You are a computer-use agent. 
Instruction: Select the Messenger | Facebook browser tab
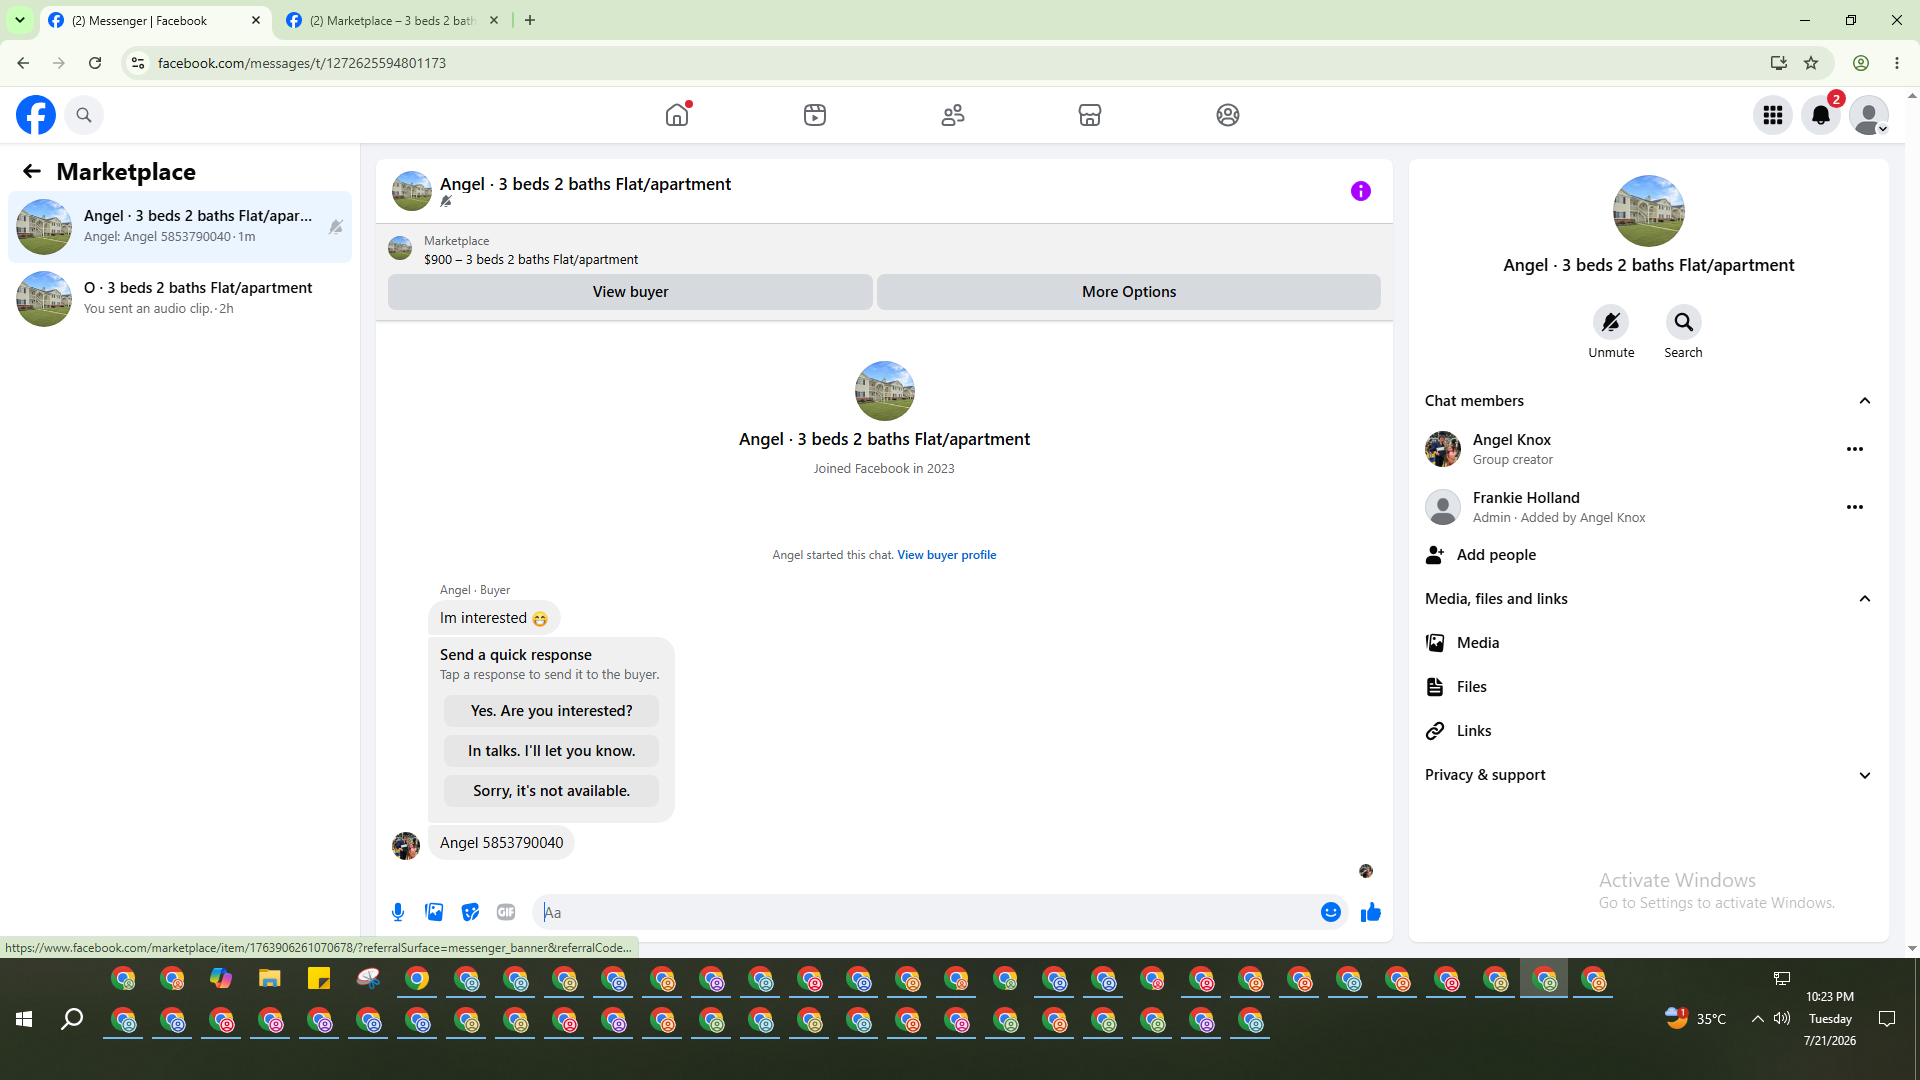coord(155,21)
